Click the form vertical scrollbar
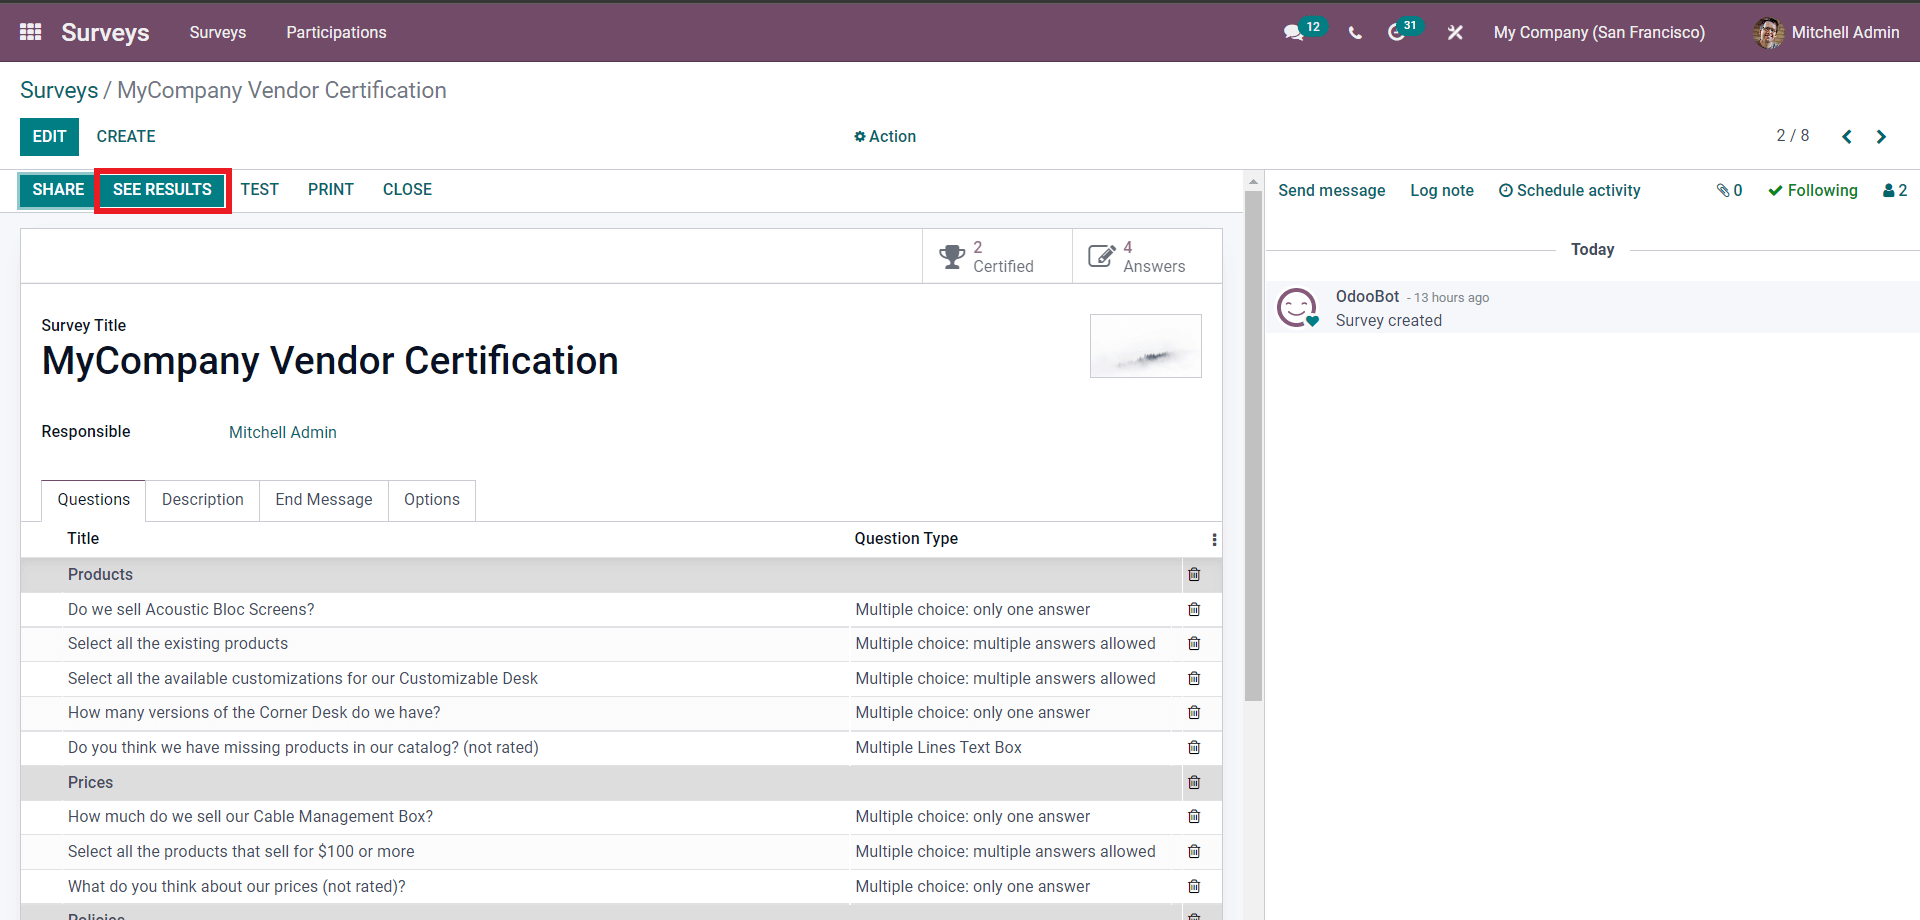1920x920 pixels. tap(1253, 445)
